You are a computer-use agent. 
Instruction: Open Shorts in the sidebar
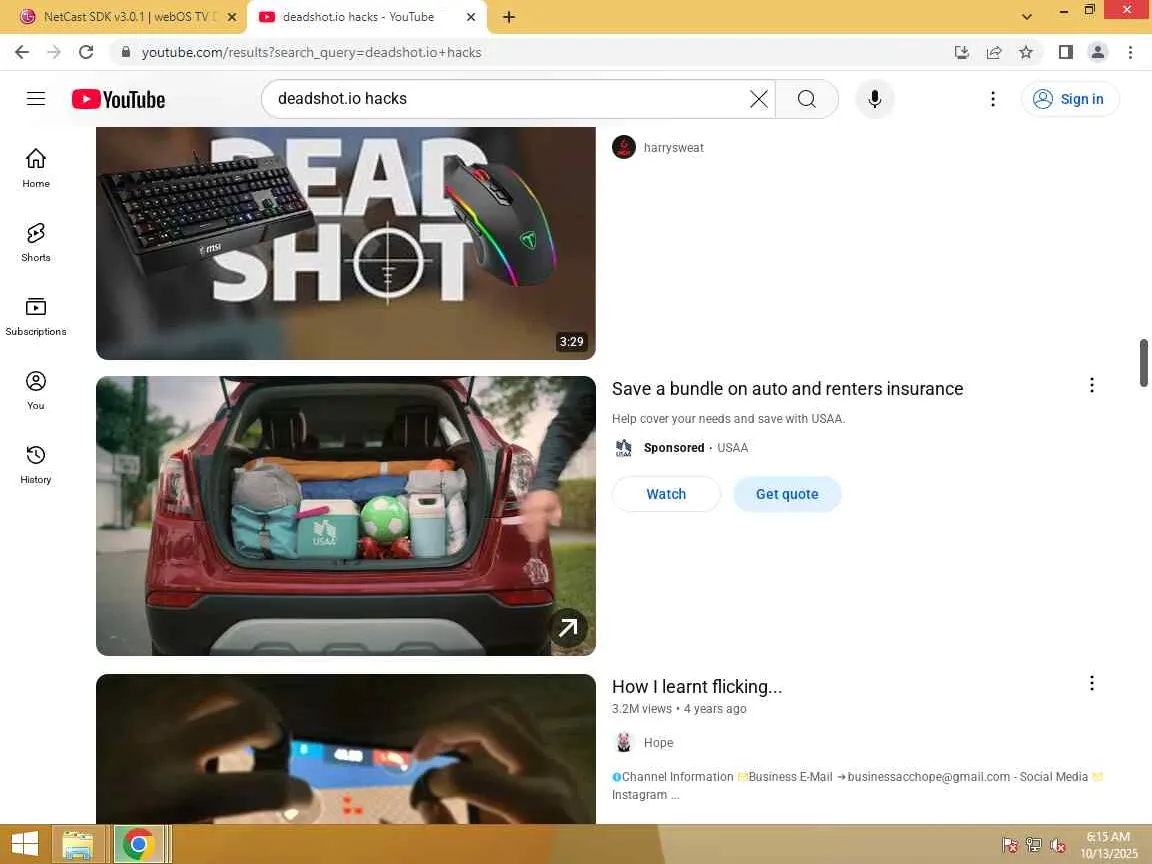pyautogui.click(x=36, y=242)
